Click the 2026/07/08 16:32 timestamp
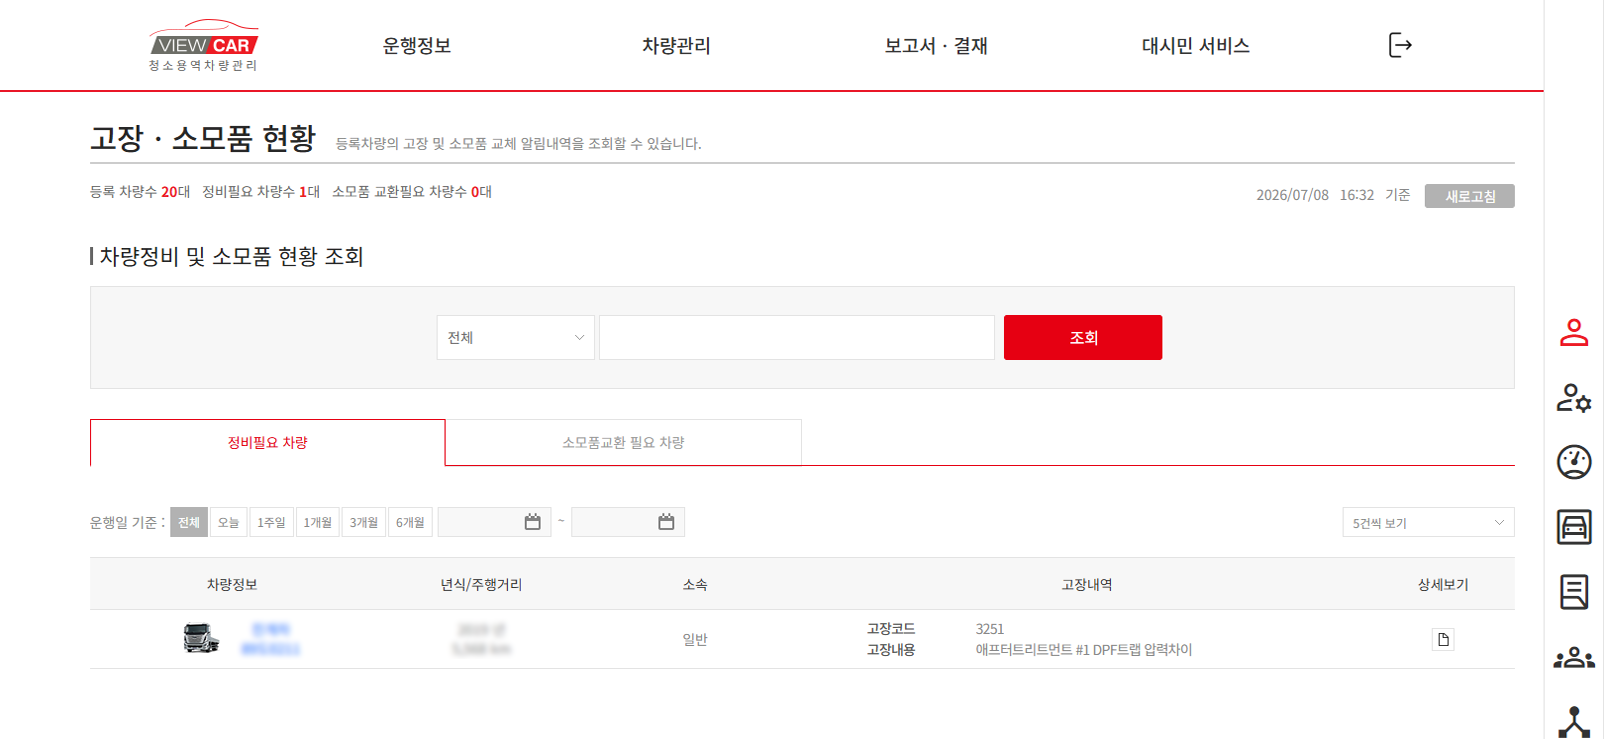1604x739 pixels. point(1315,195)
